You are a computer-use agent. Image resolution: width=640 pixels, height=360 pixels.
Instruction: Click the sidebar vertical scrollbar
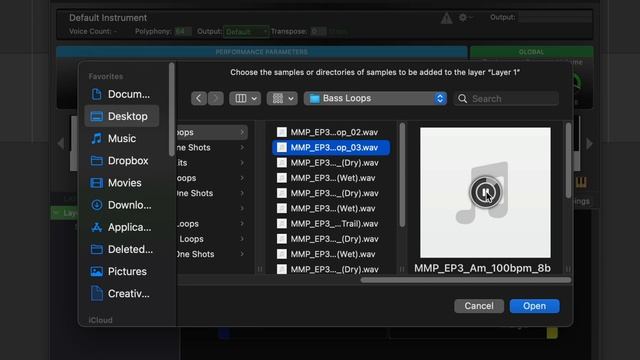tap(172, 109)
